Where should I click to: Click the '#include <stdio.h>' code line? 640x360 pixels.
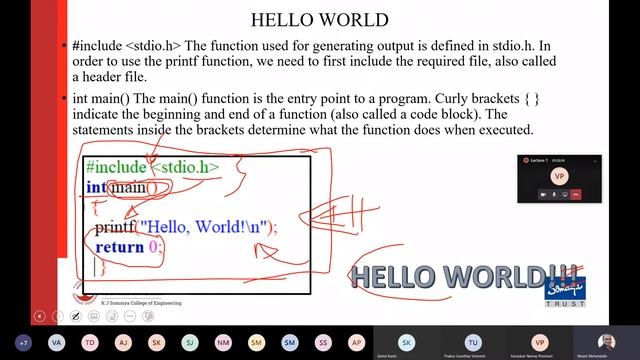tap(152, 167)
